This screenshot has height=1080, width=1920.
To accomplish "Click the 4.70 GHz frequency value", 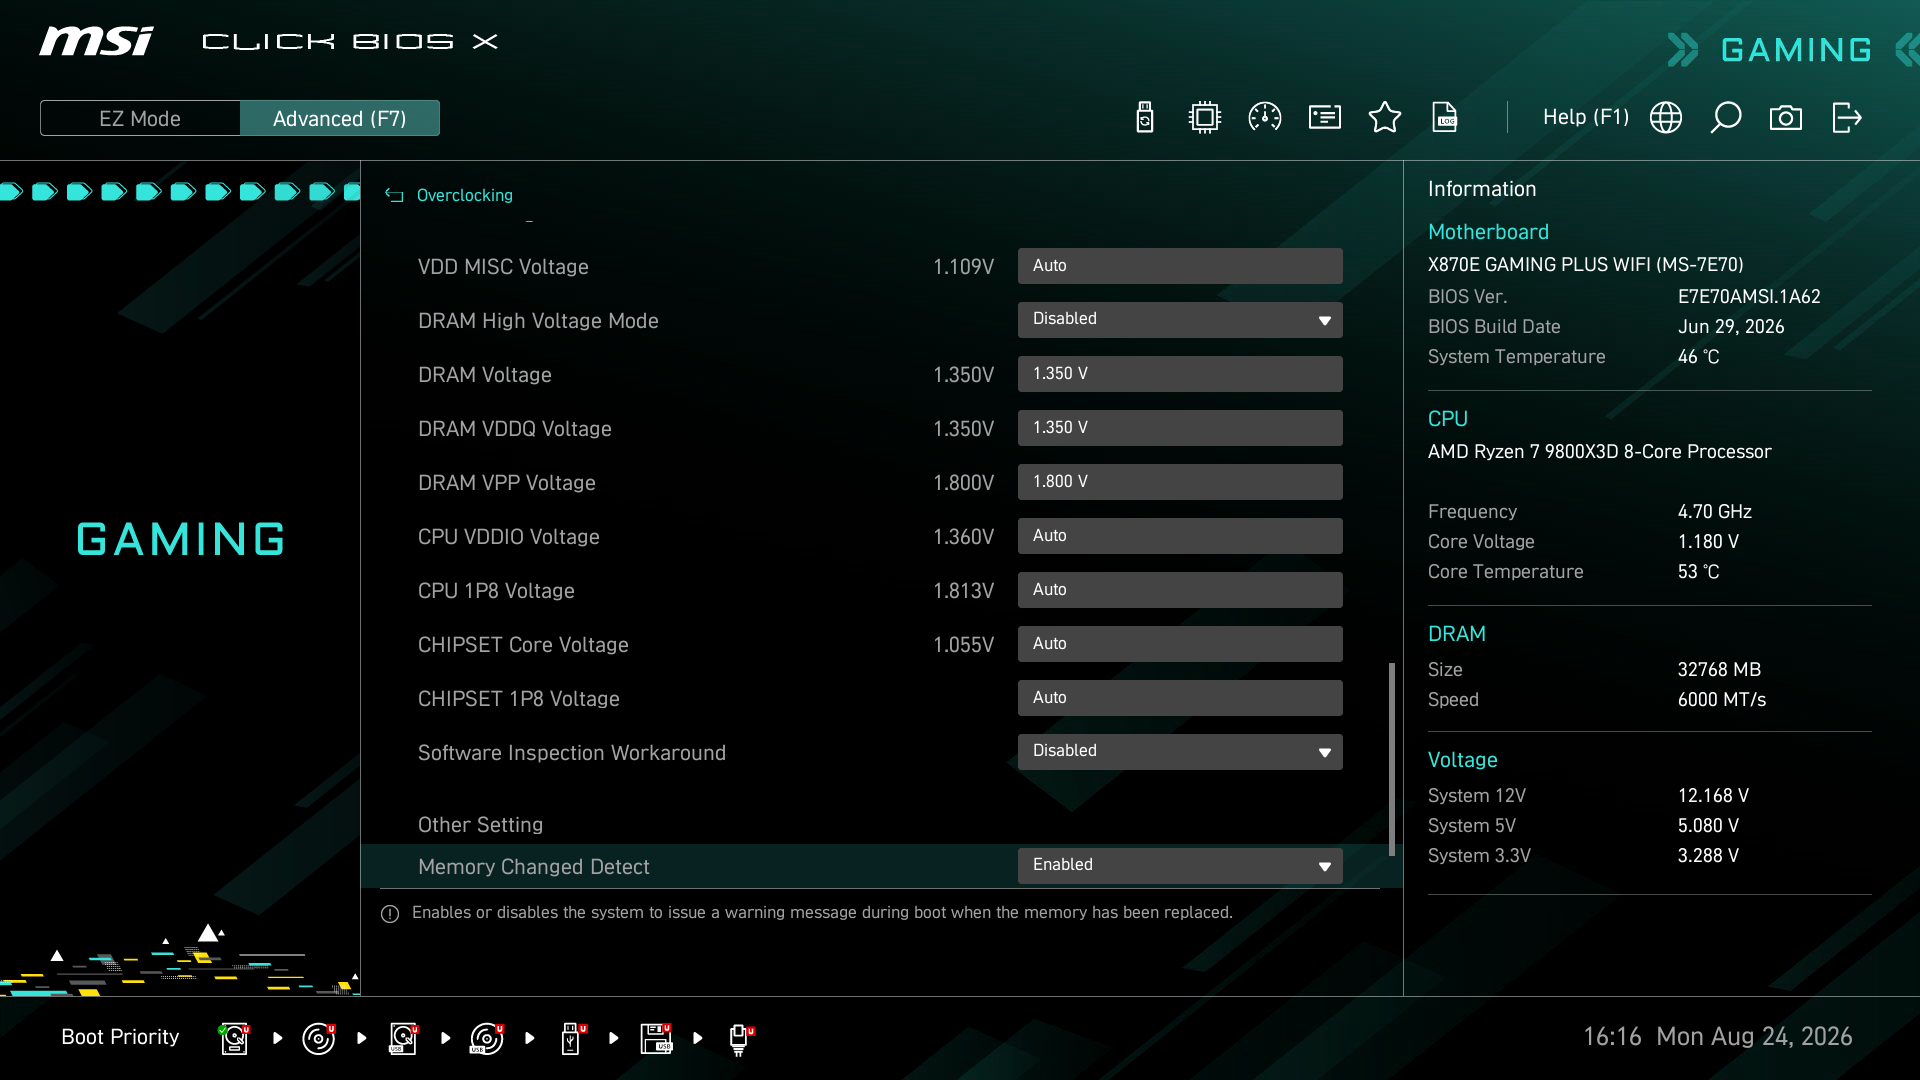I will coord(1714,512).
